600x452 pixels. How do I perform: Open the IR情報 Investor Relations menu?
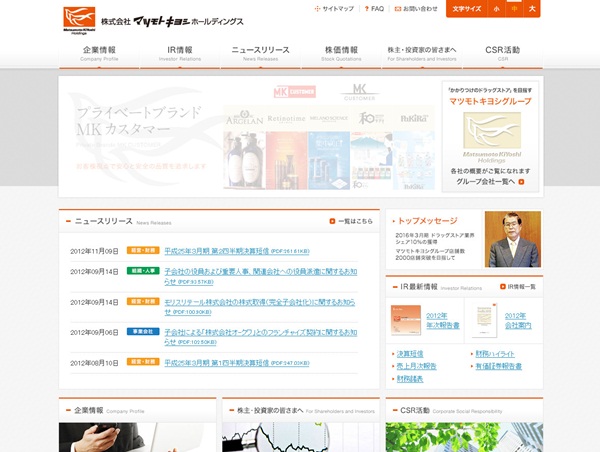coord(180,54)
